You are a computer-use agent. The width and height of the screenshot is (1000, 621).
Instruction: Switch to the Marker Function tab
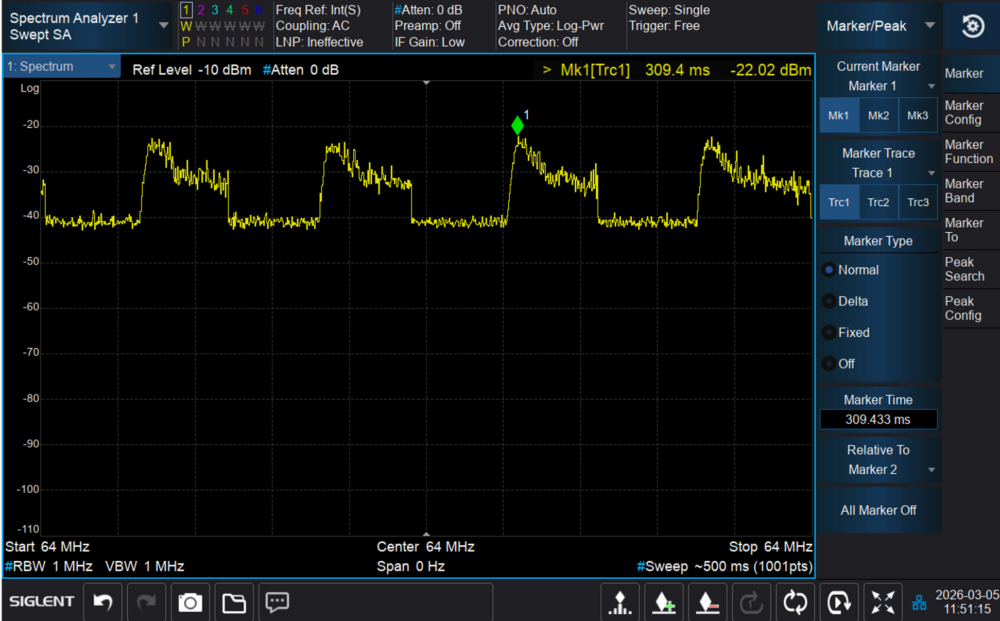(x=969, y=151)
